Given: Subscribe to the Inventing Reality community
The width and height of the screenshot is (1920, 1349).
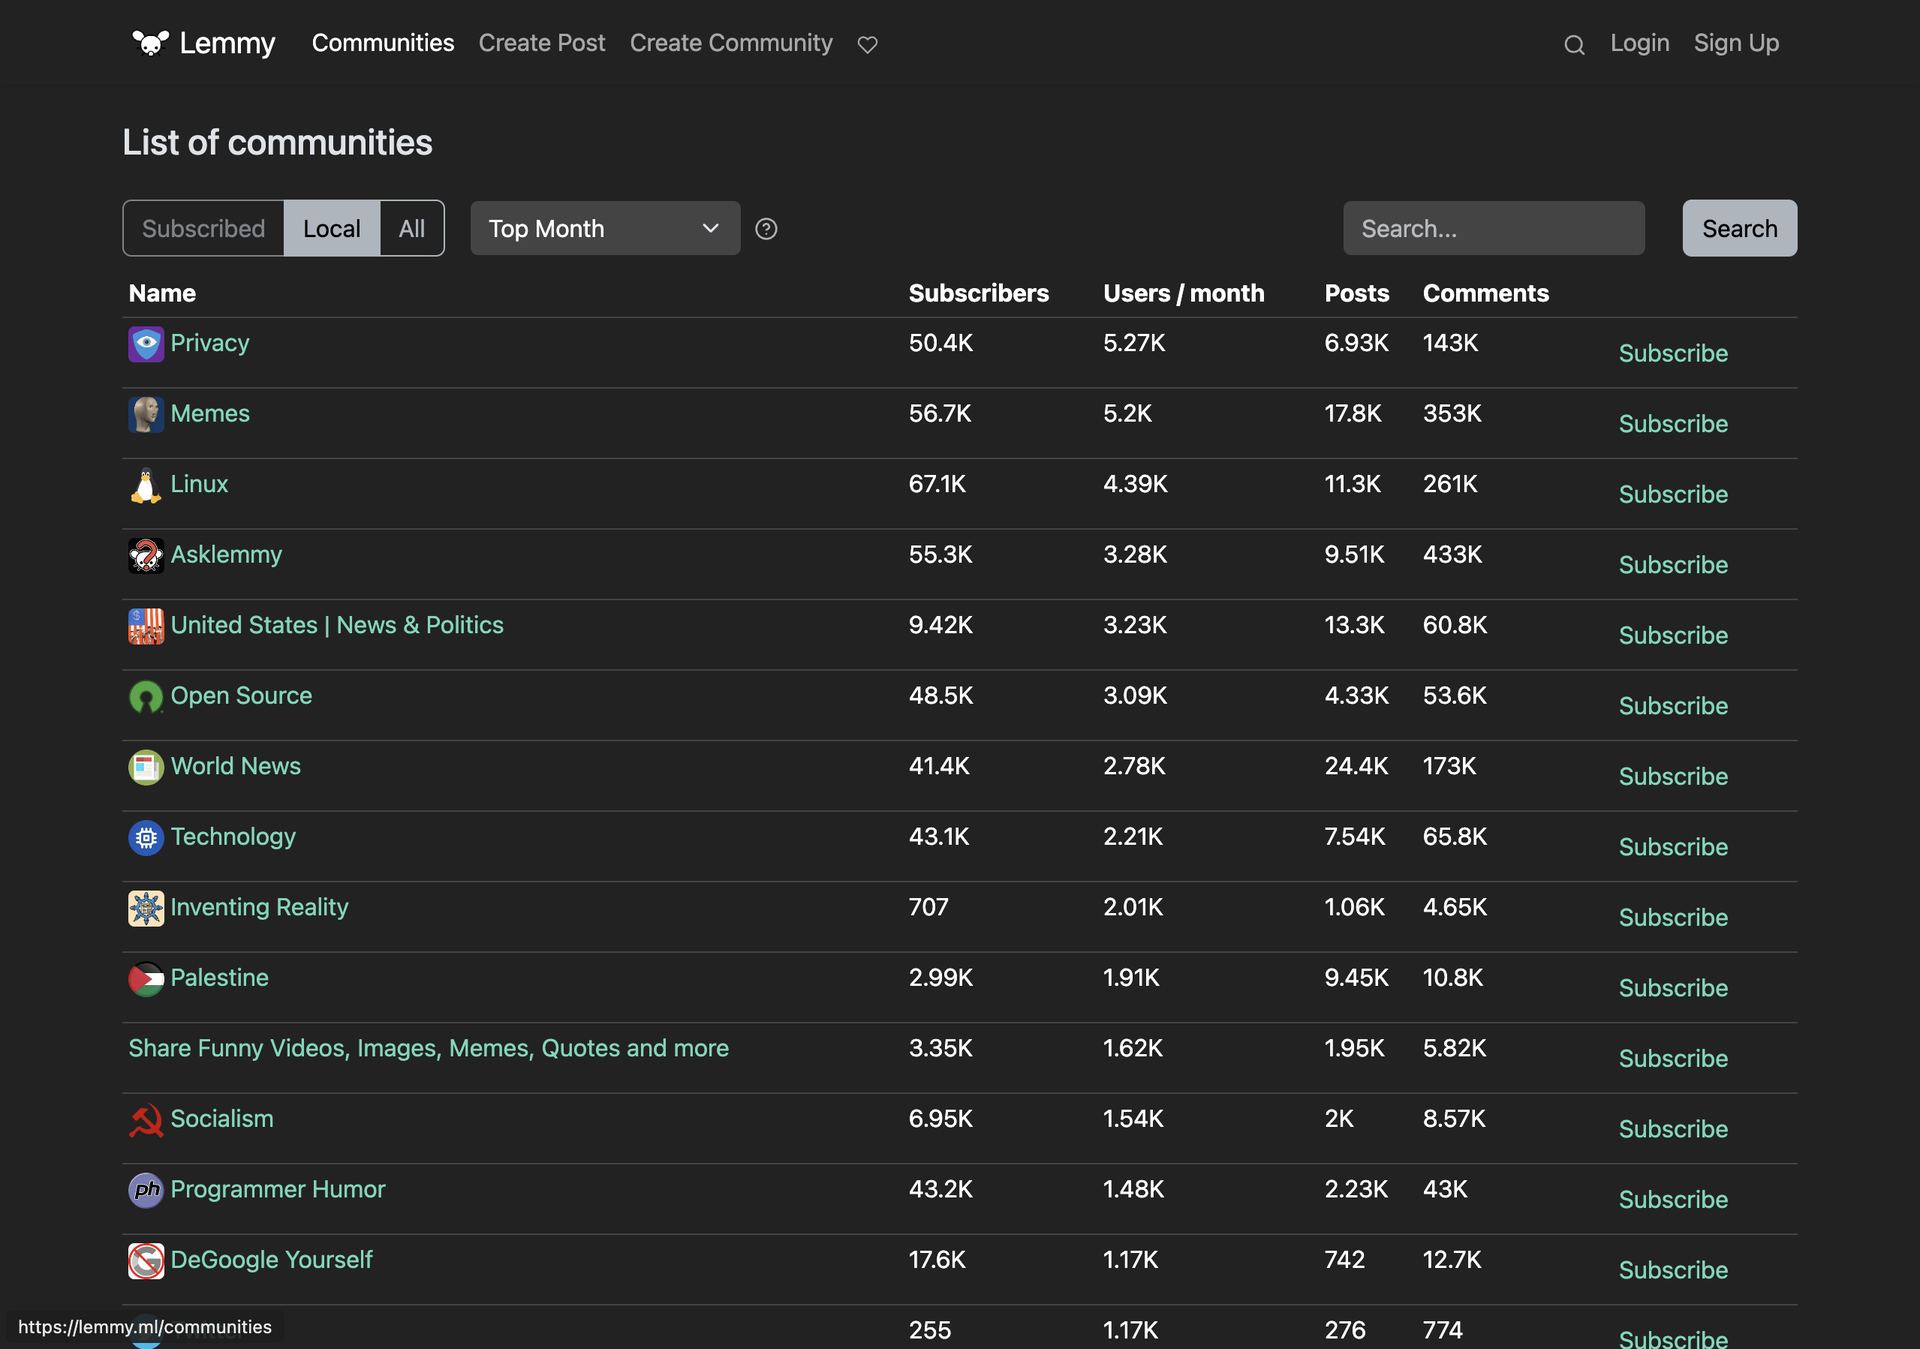Looking at the screenshot, I should point(1673,917).
